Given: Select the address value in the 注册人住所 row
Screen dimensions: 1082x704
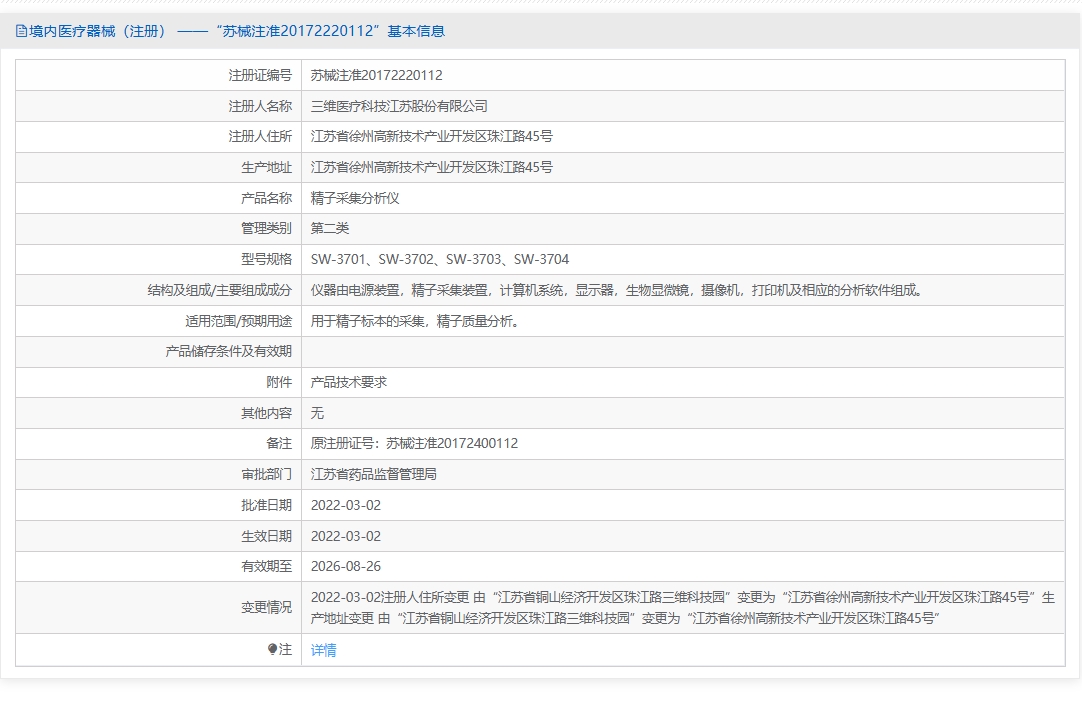Looking at the screenshot, I should coord(431,137).
